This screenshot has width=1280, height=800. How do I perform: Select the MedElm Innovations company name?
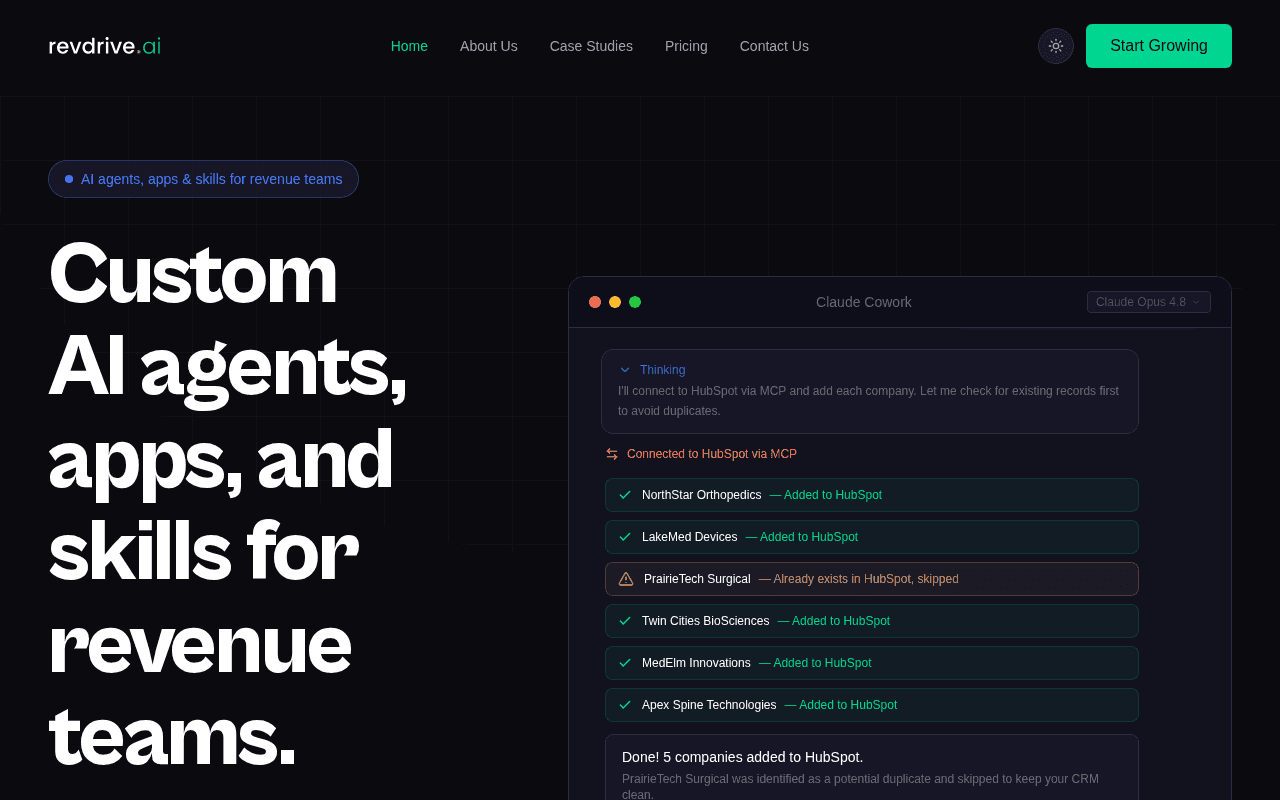tap(696, 663)
